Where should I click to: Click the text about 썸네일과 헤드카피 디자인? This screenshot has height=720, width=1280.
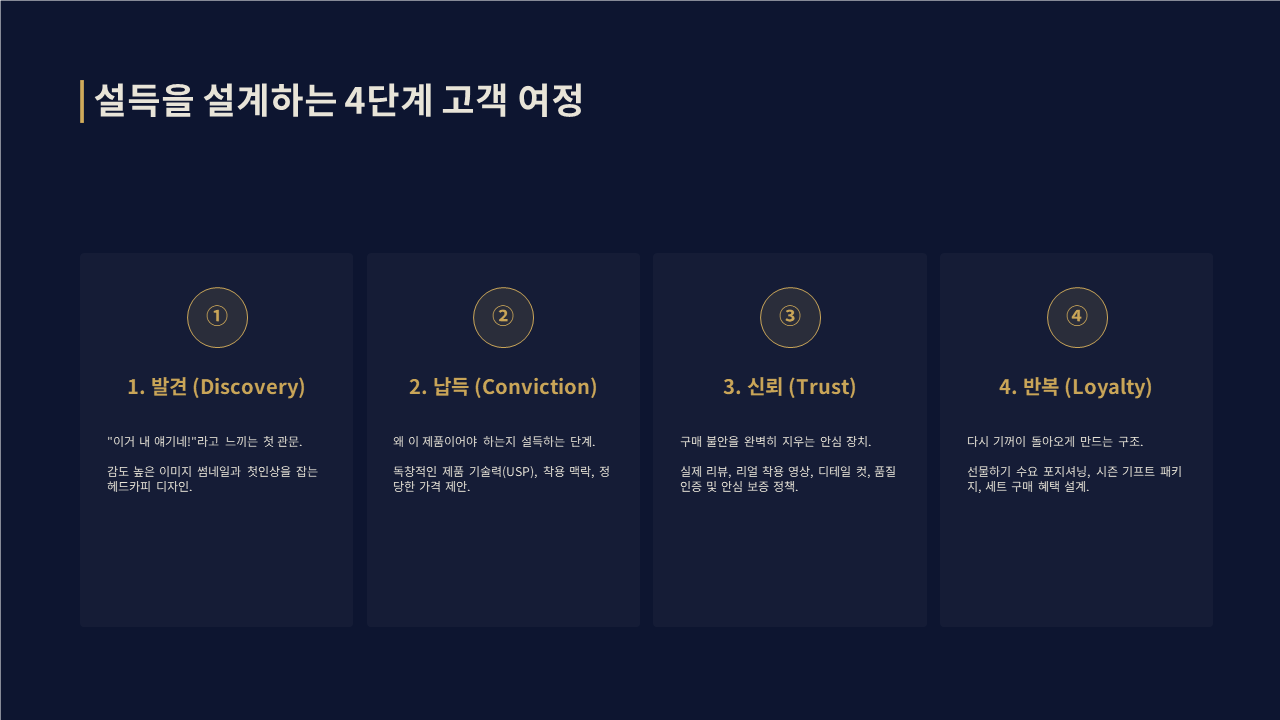(213, 479)
